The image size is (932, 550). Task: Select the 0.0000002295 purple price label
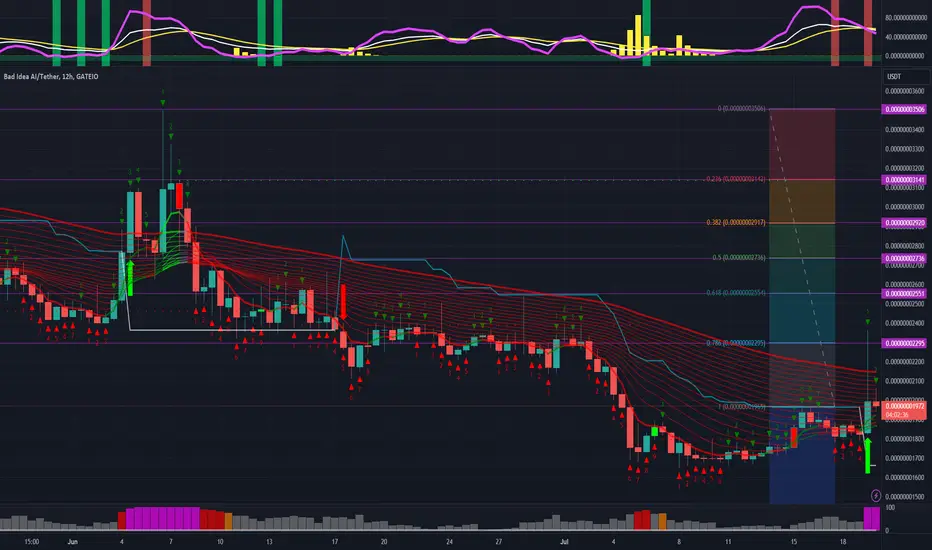[903, 343]
